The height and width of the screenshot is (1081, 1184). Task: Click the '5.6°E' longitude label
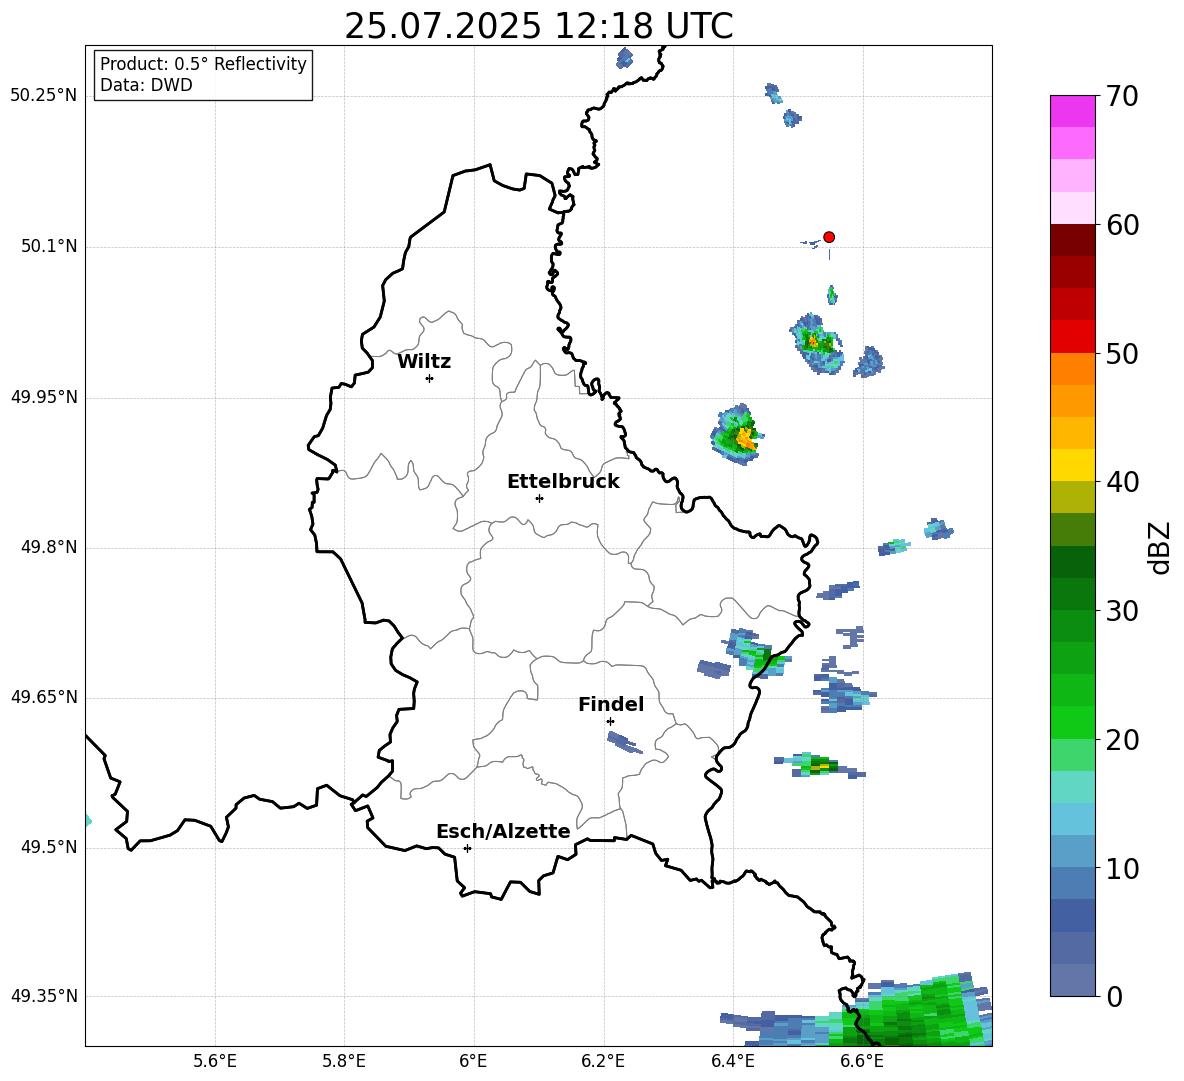(x=215, y=1061)
